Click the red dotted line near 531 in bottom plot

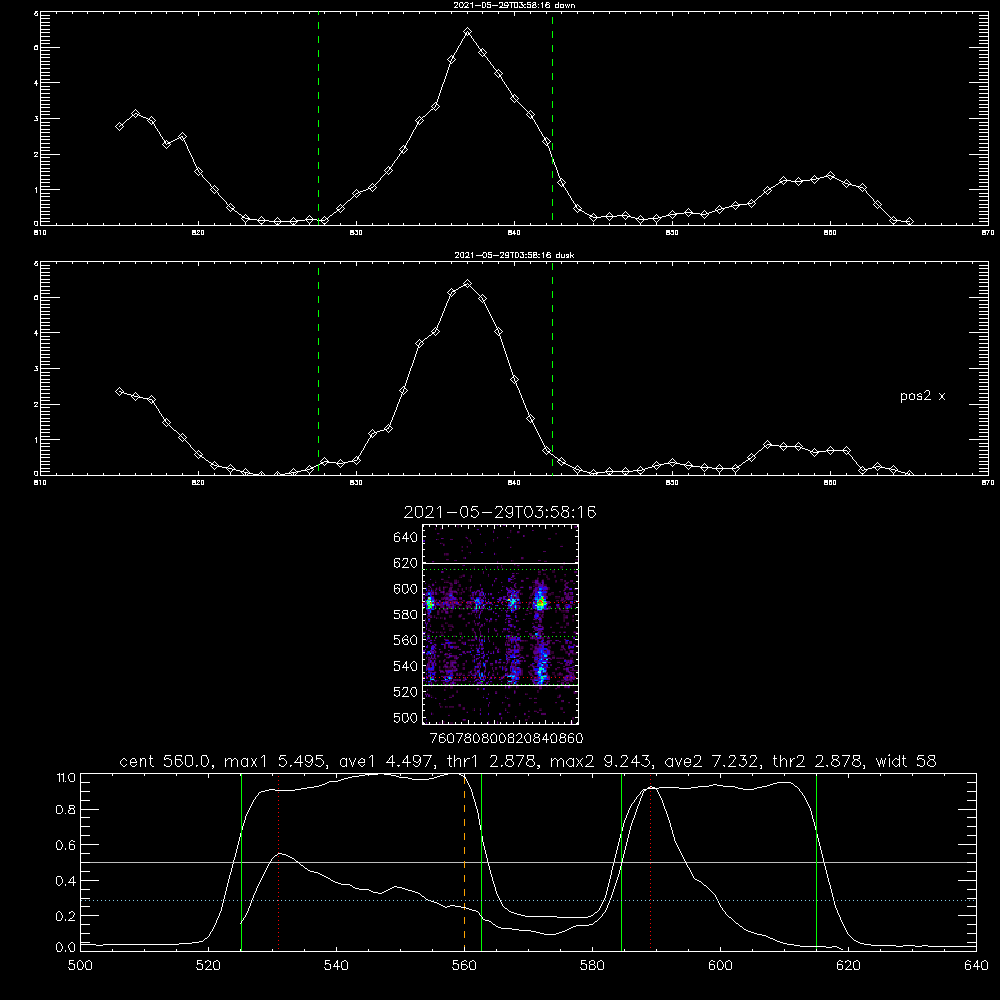[x=279, y=862]
